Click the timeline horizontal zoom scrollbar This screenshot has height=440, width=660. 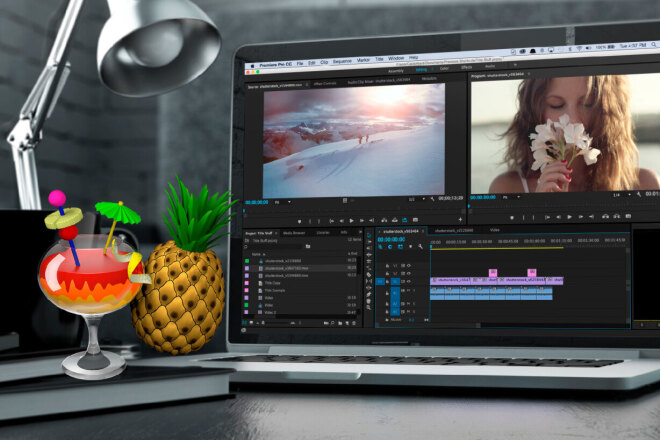click(x=455, y=325)
